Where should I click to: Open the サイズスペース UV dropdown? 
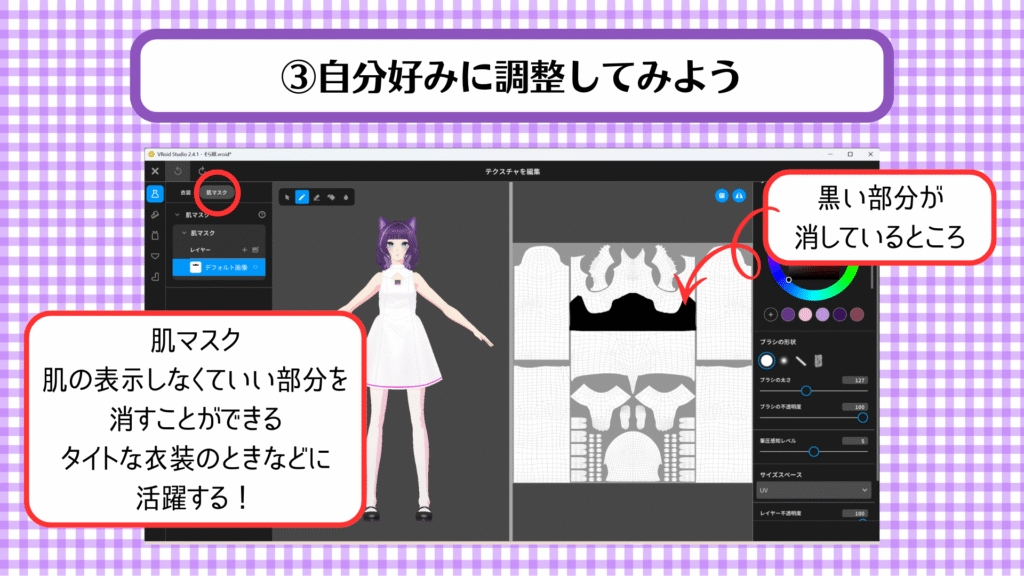(x=814, y=490)
